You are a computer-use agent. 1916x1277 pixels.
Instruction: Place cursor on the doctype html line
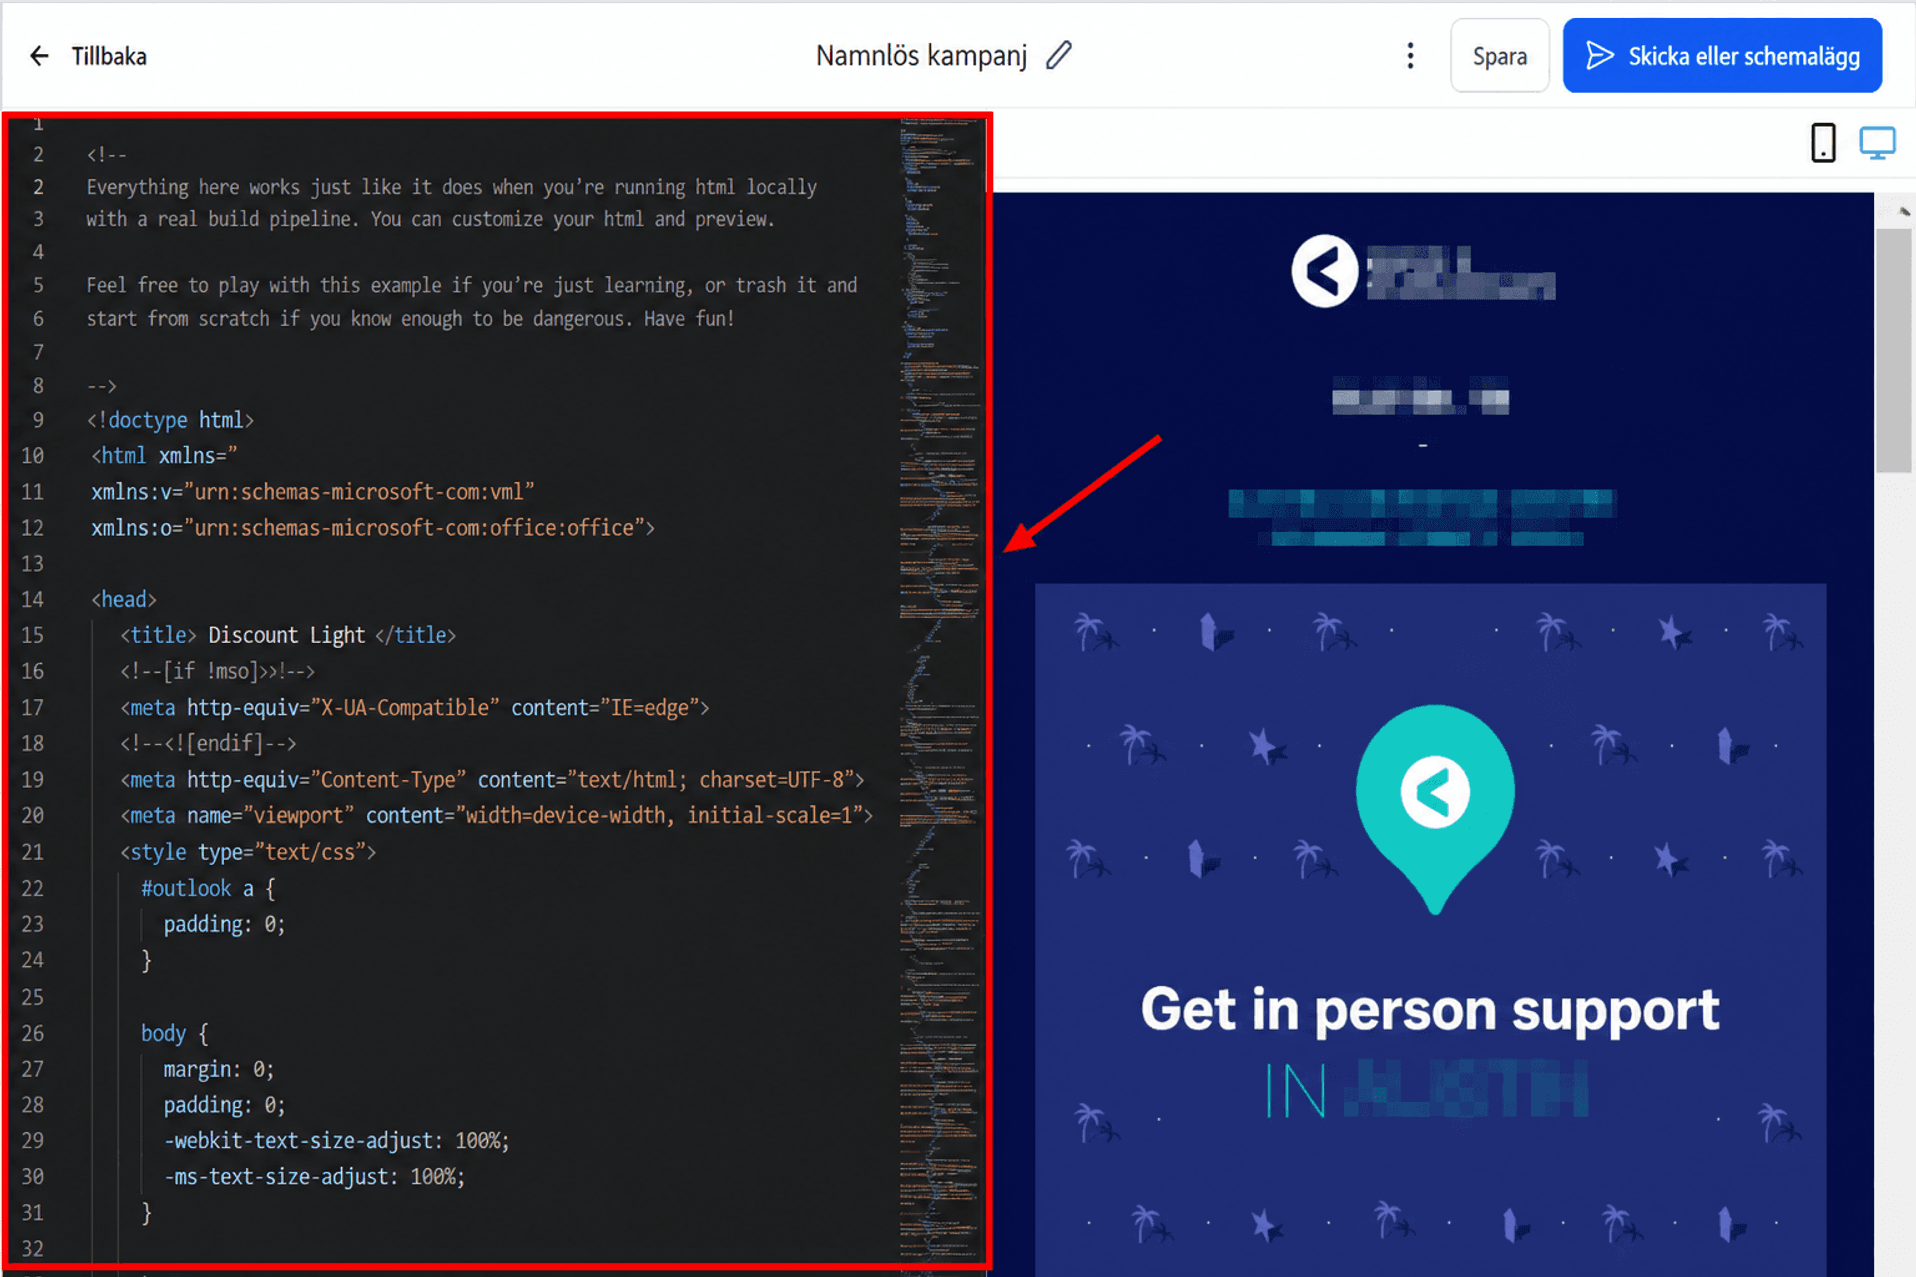(170, 420)
